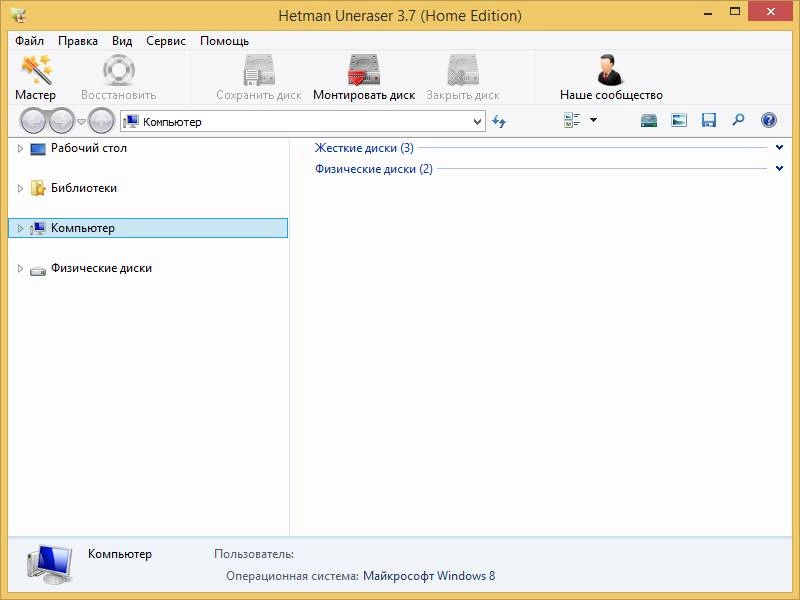The height and width of the screenshot is (600, 800).
Task: Expand Рабочий стол tree node
Action: (x=20, y=148)
